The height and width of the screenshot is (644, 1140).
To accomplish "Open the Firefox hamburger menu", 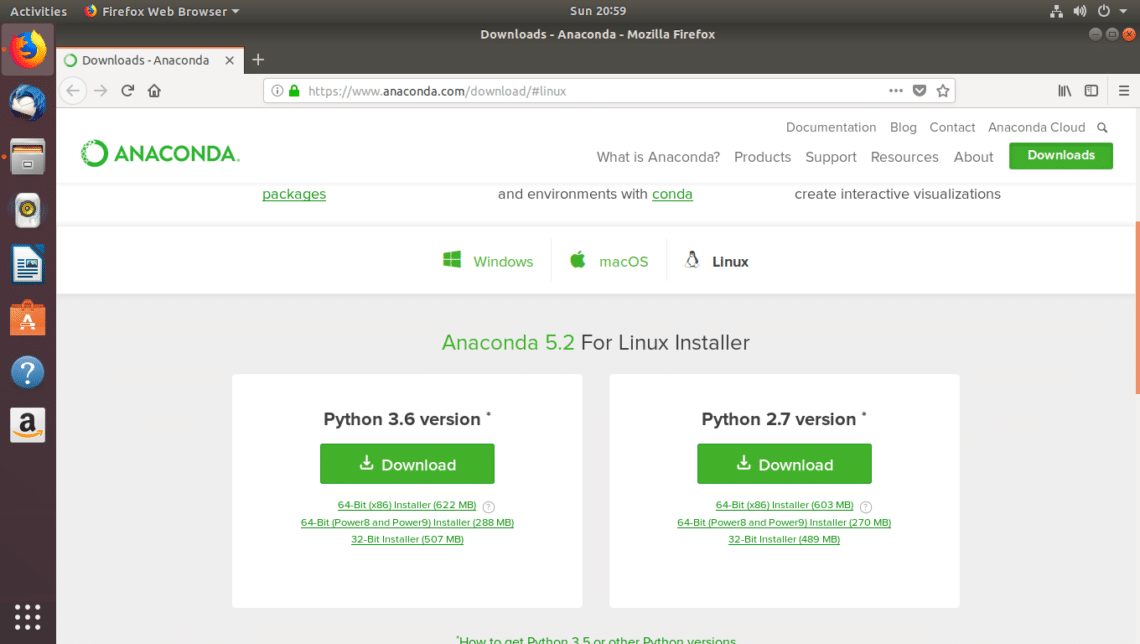I will pos(1124,91).
